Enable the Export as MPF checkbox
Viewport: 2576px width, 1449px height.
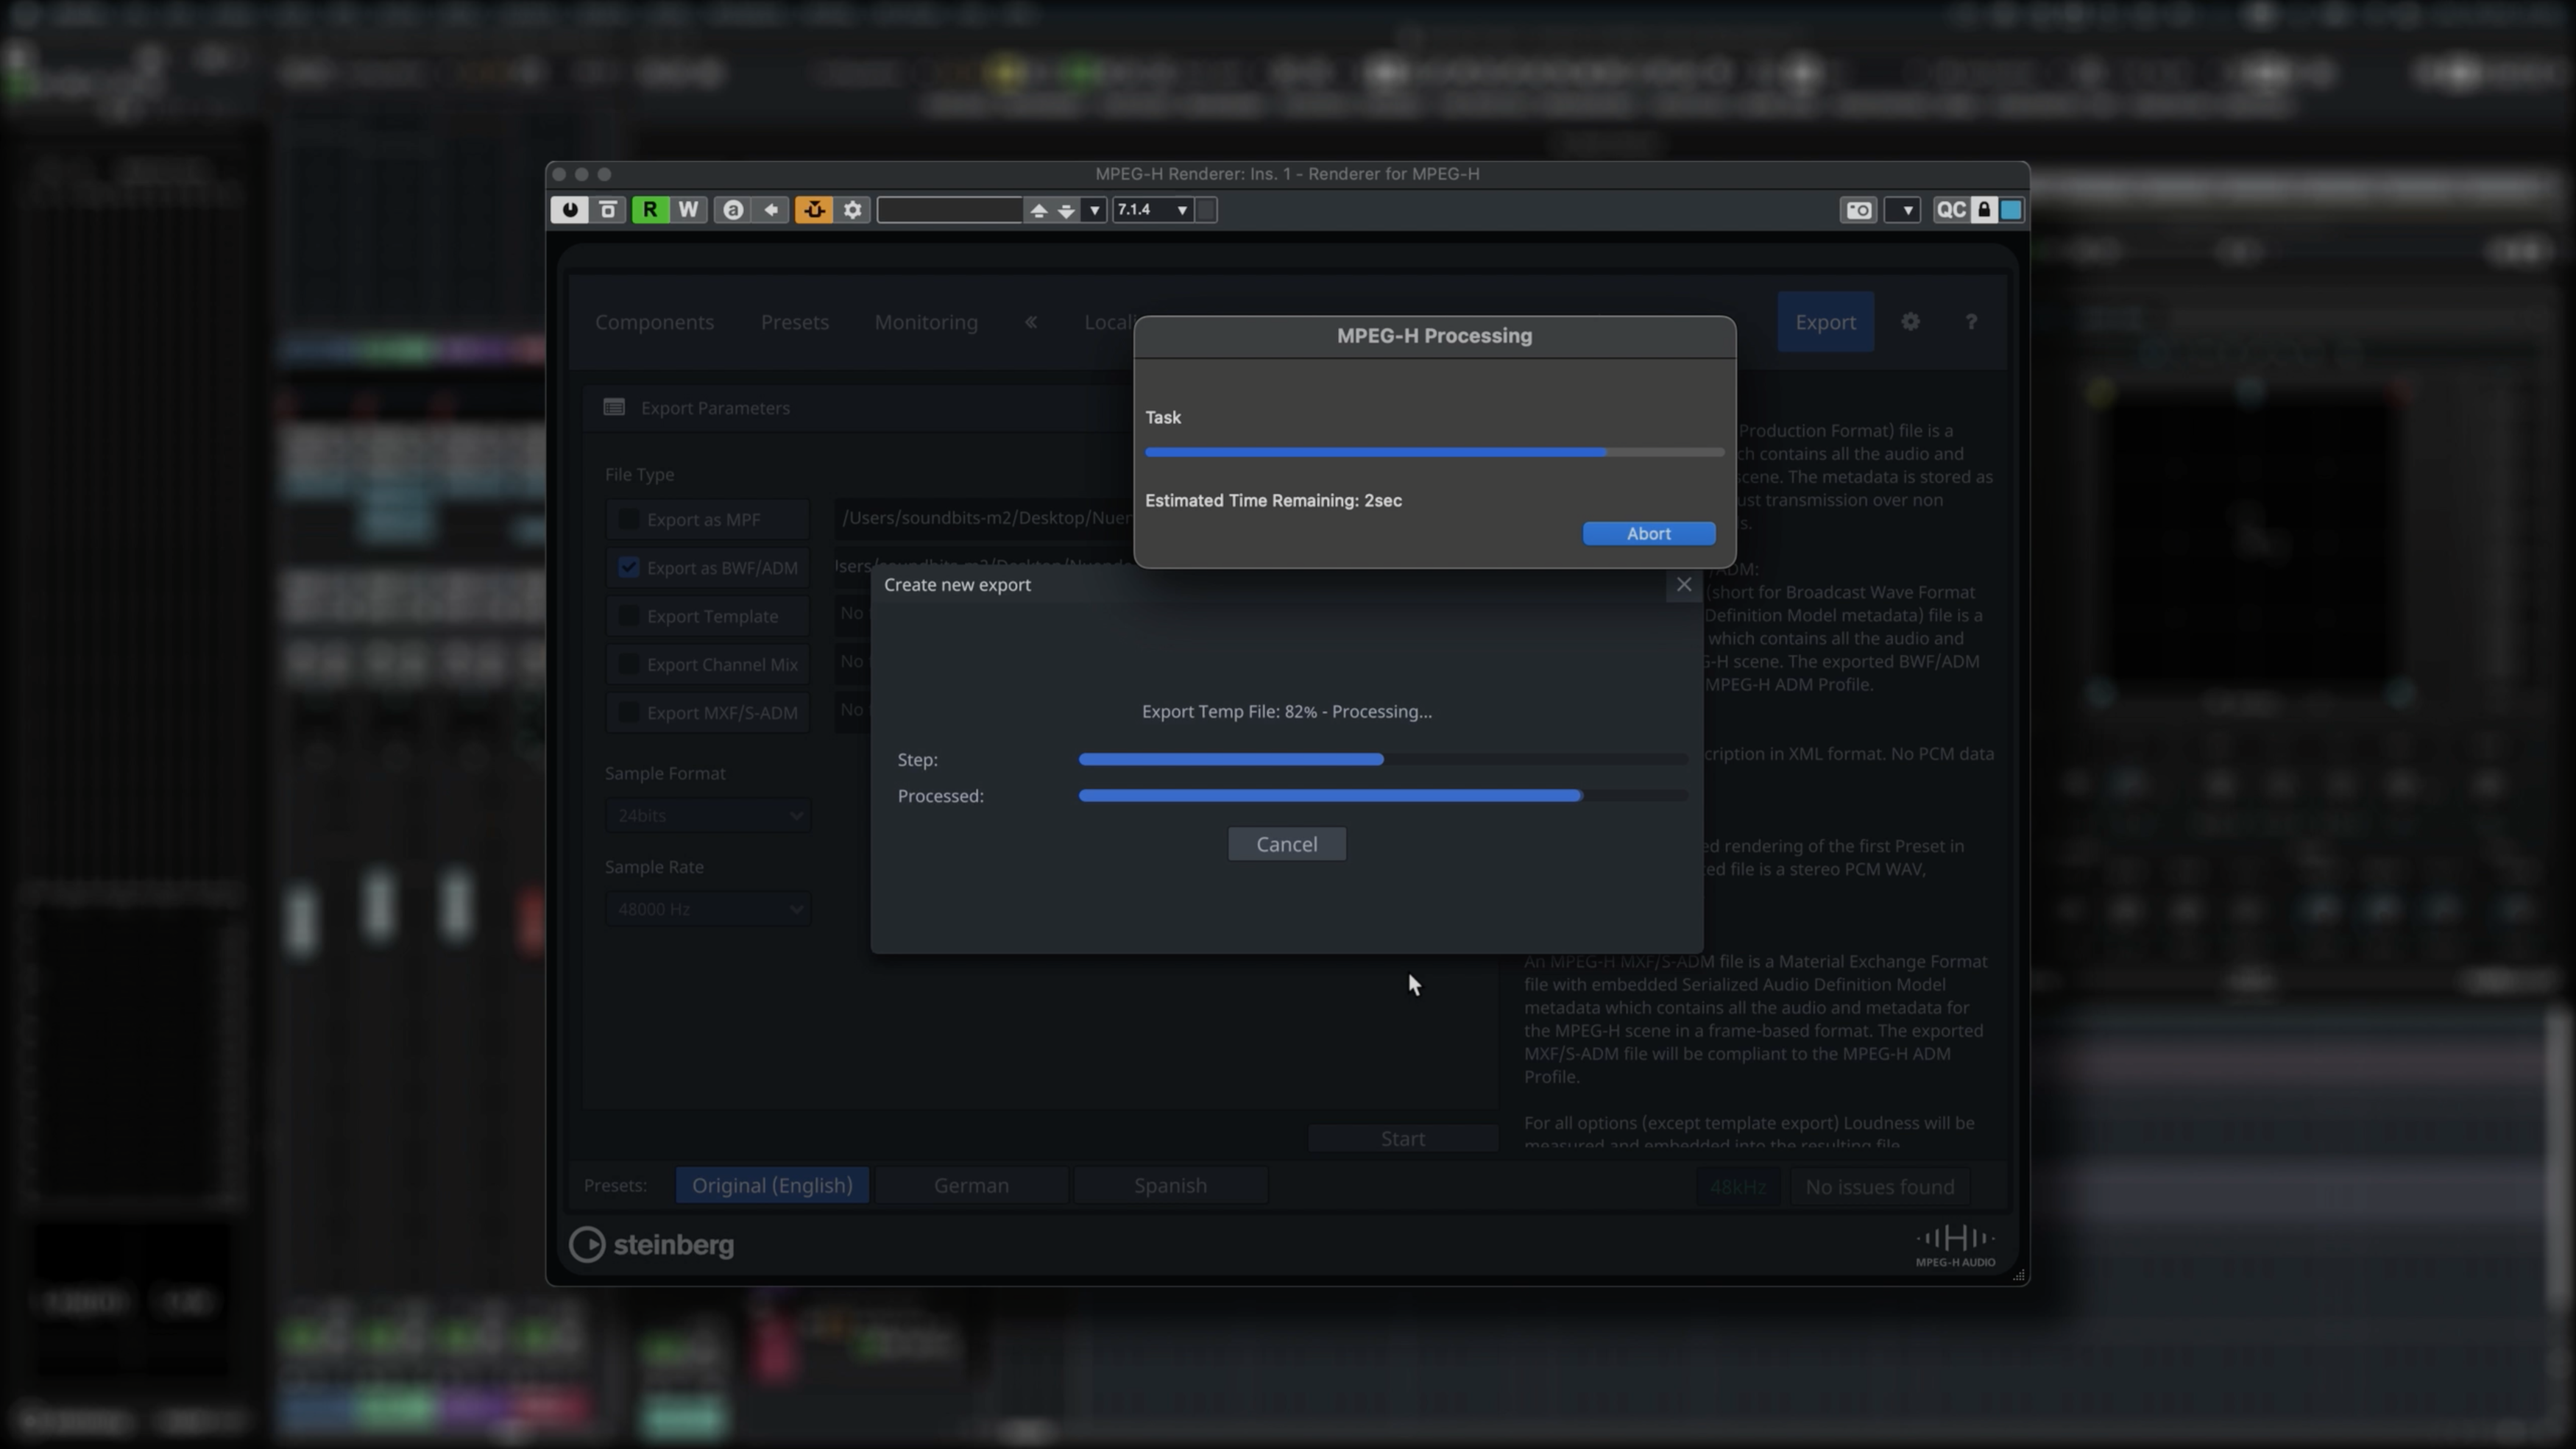pyautogui.click(x=628, y=519)
